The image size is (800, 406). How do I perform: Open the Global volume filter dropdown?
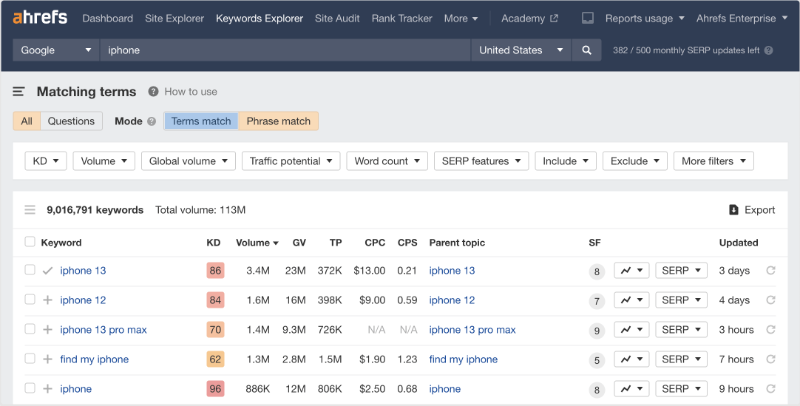click(188, 161)
